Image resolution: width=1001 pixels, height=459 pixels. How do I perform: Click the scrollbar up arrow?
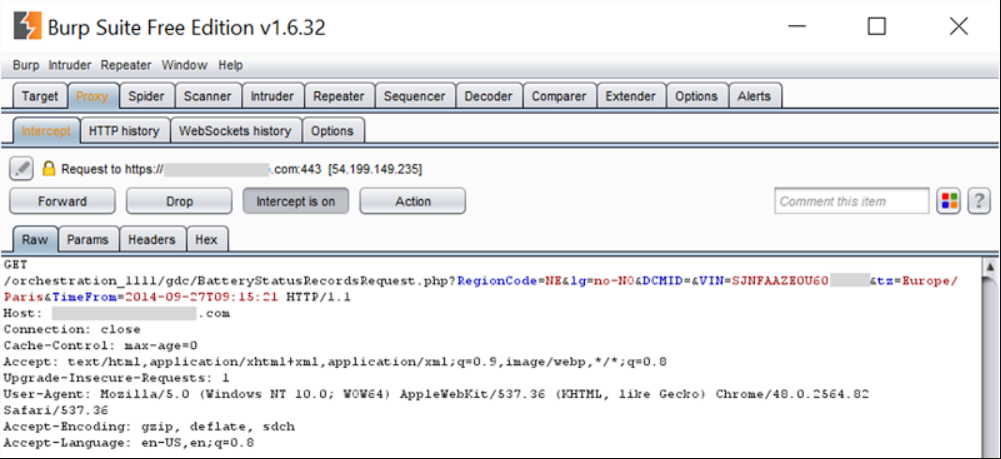(x=990, y=266)
